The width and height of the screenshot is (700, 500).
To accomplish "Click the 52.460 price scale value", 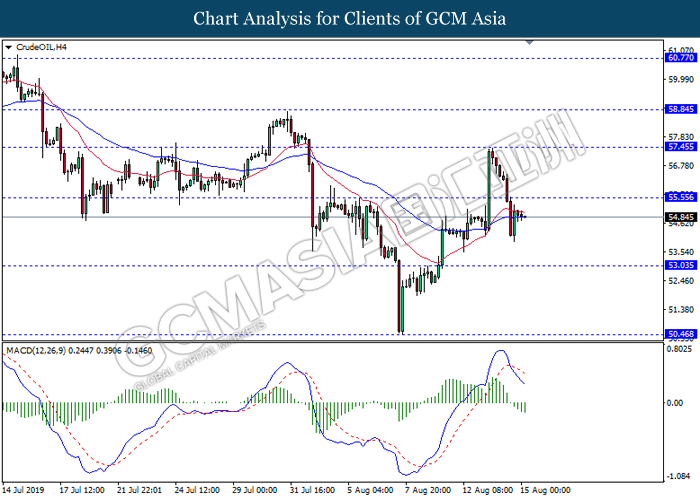I will pos(681,281).
